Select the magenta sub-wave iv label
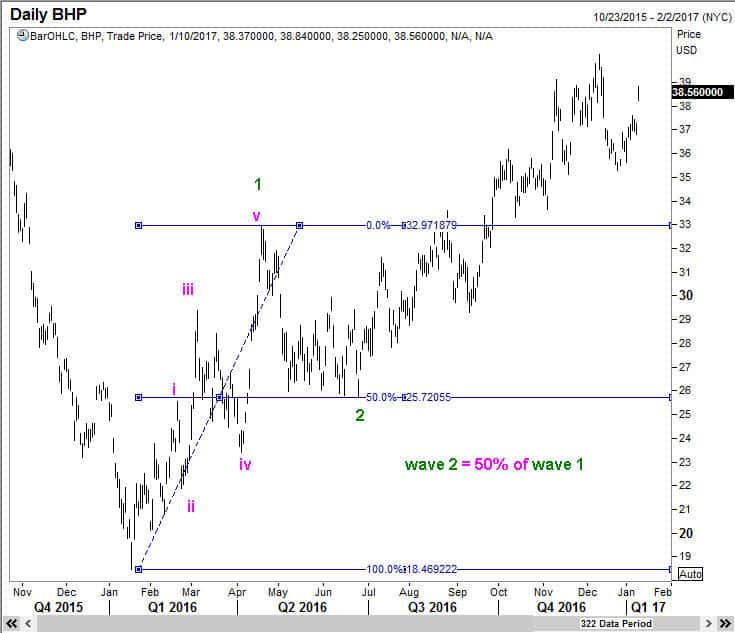735x633 pixels. (245, 464)
